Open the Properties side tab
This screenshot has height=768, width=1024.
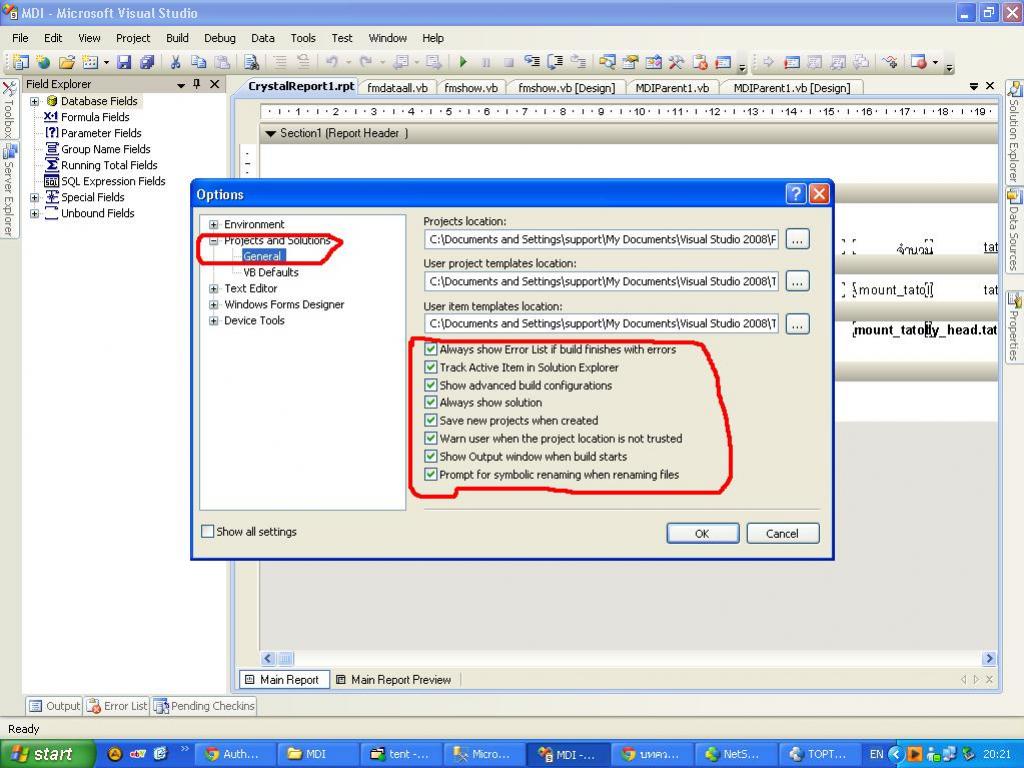[1014, 326]
